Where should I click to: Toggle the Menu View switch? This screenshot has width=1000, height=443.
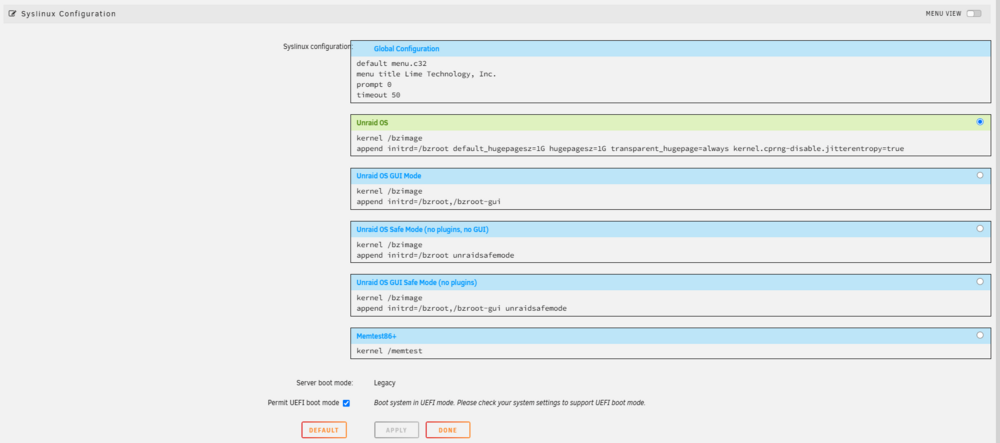click(x=974, y=13)
